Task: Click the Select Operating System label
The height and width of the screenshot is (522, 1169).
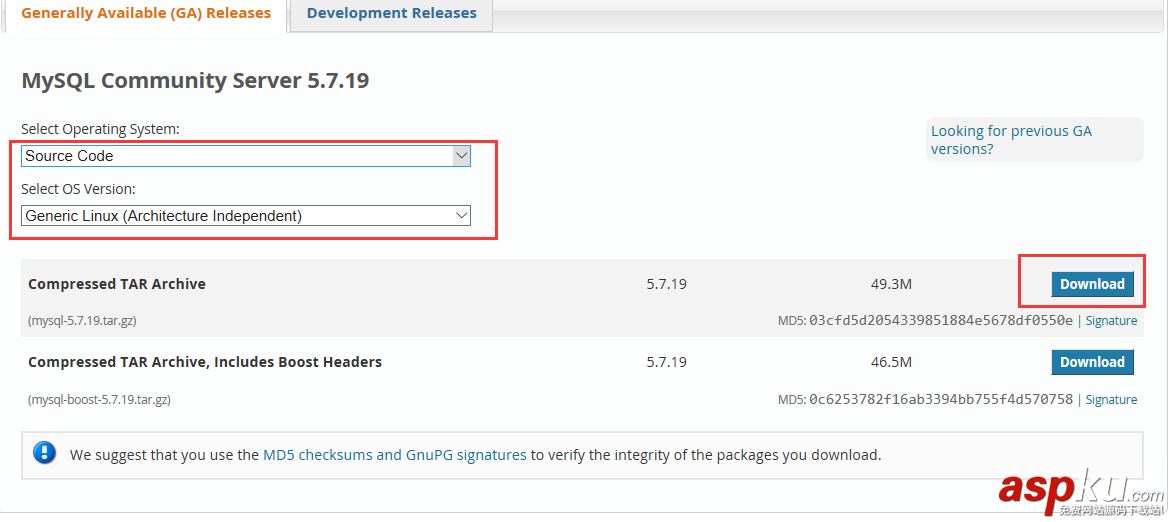Action: coord(100,129)
